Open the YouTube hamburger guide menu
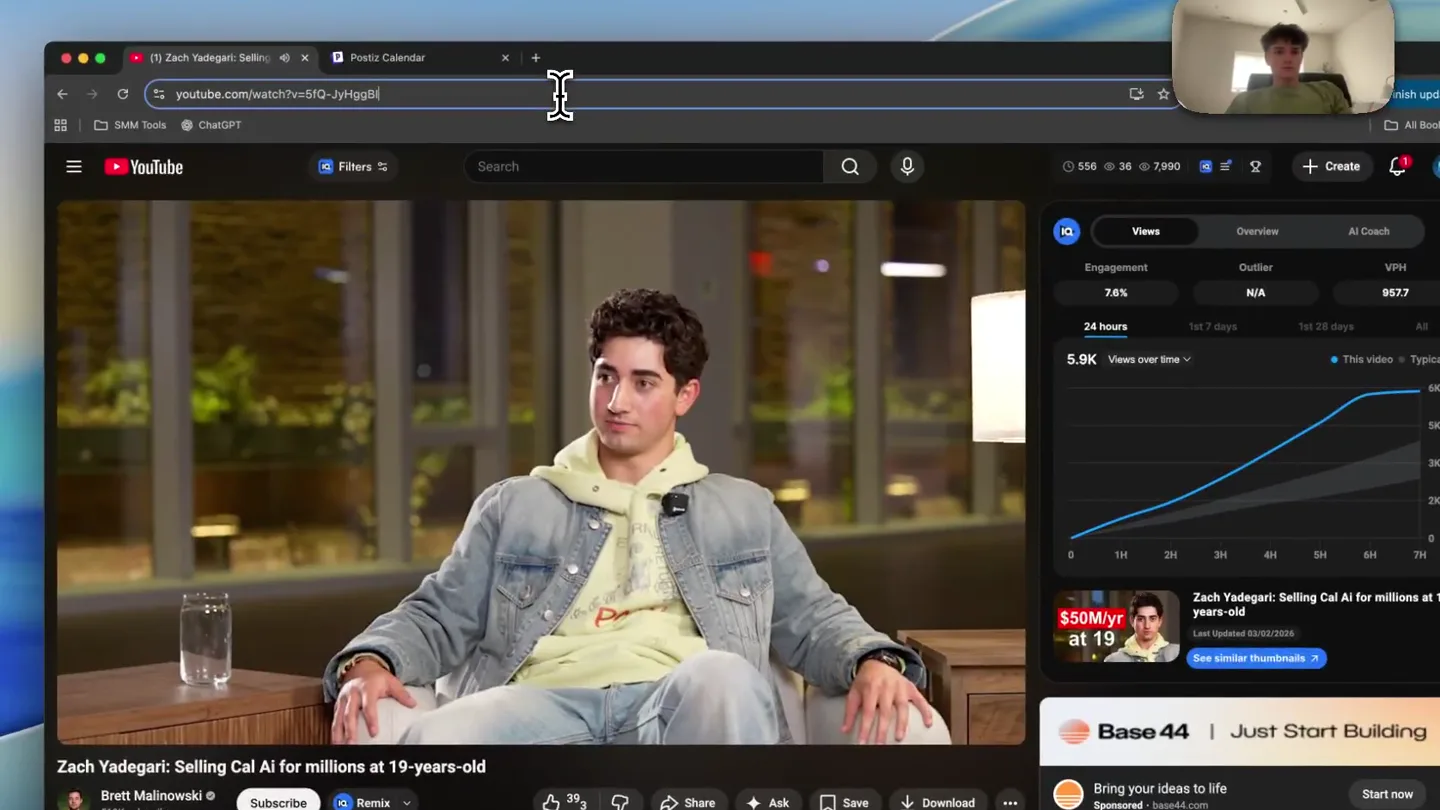 74,167
